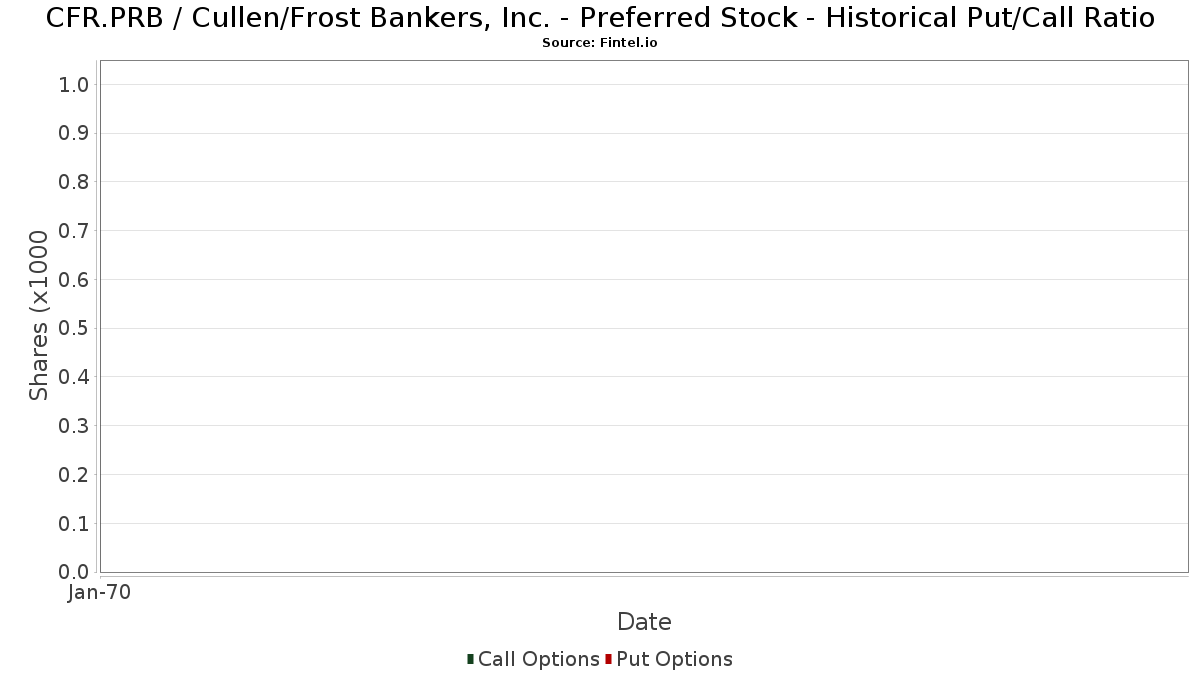Select the 0.5 y-axis tick label
The width and height of the screenshot is (1200, 675).
click(x=75, y=329)
